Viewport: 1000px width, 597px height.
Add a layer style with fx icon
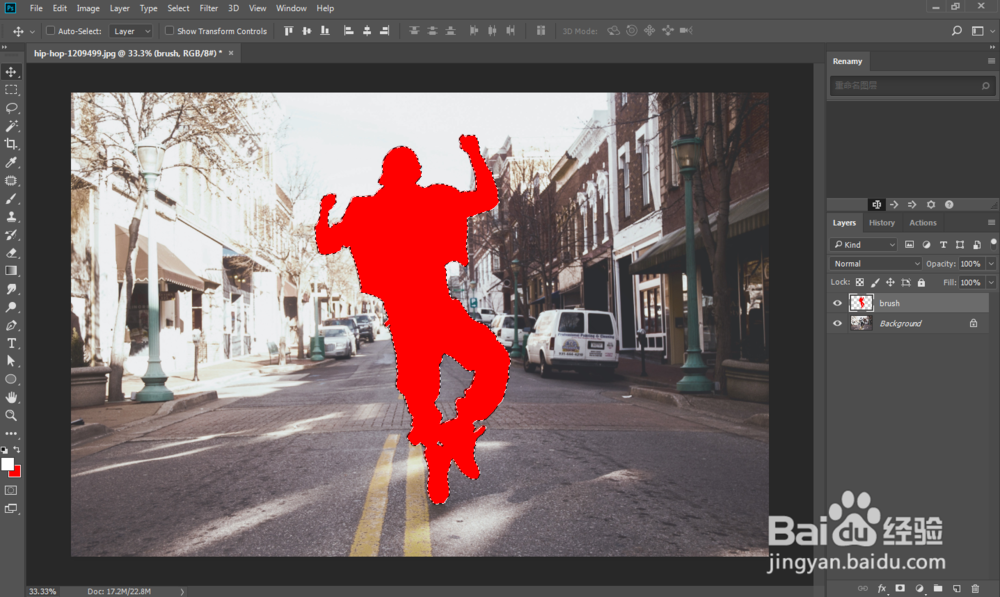881,588
